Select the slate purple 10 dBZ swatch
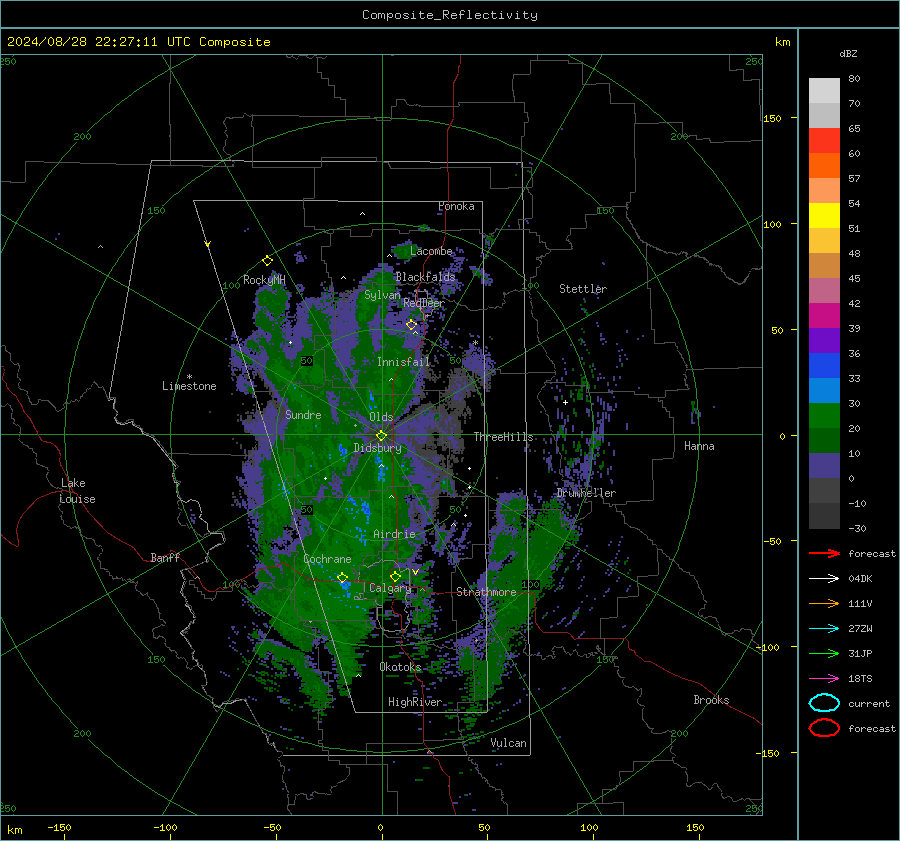Image resolution: width=900 pixels, height=841 pixels. [824, 466]
